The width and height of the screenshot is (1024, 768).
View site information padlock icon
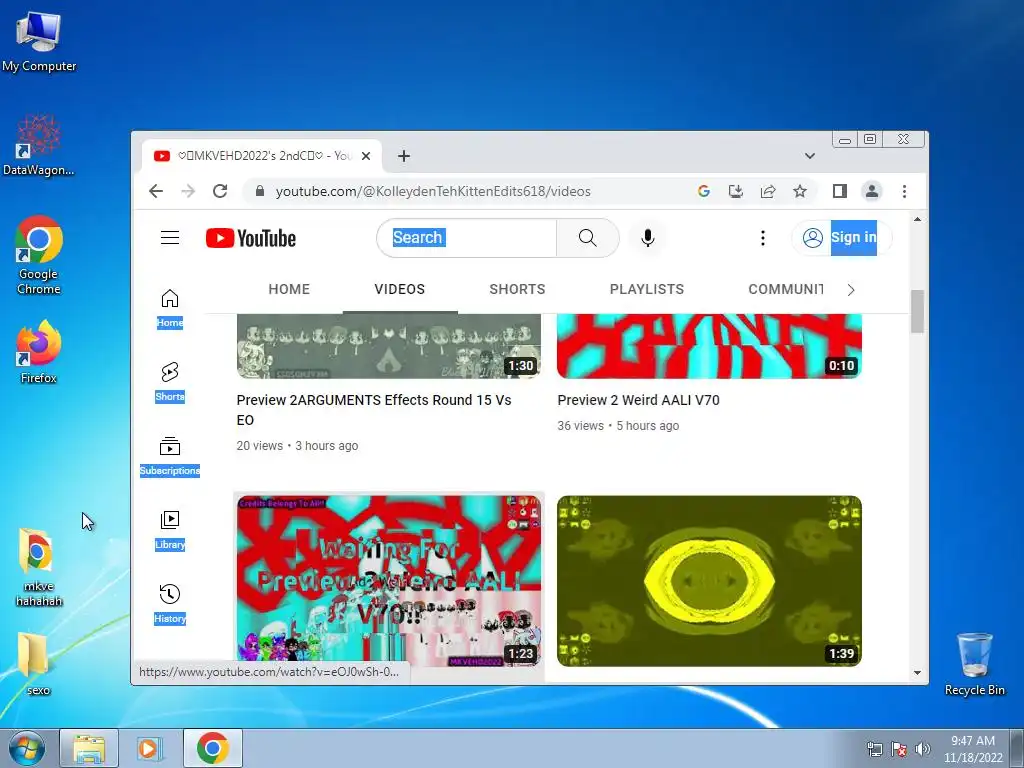click(x=259, y=191)
